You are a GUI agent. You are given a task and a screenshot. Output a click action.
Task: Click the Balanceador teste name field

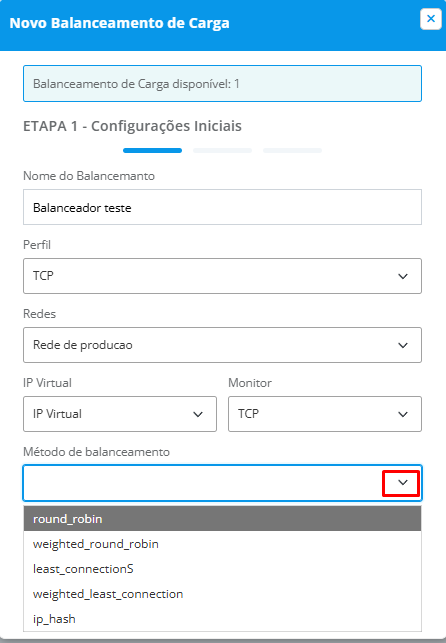click(x=222, y=207)
